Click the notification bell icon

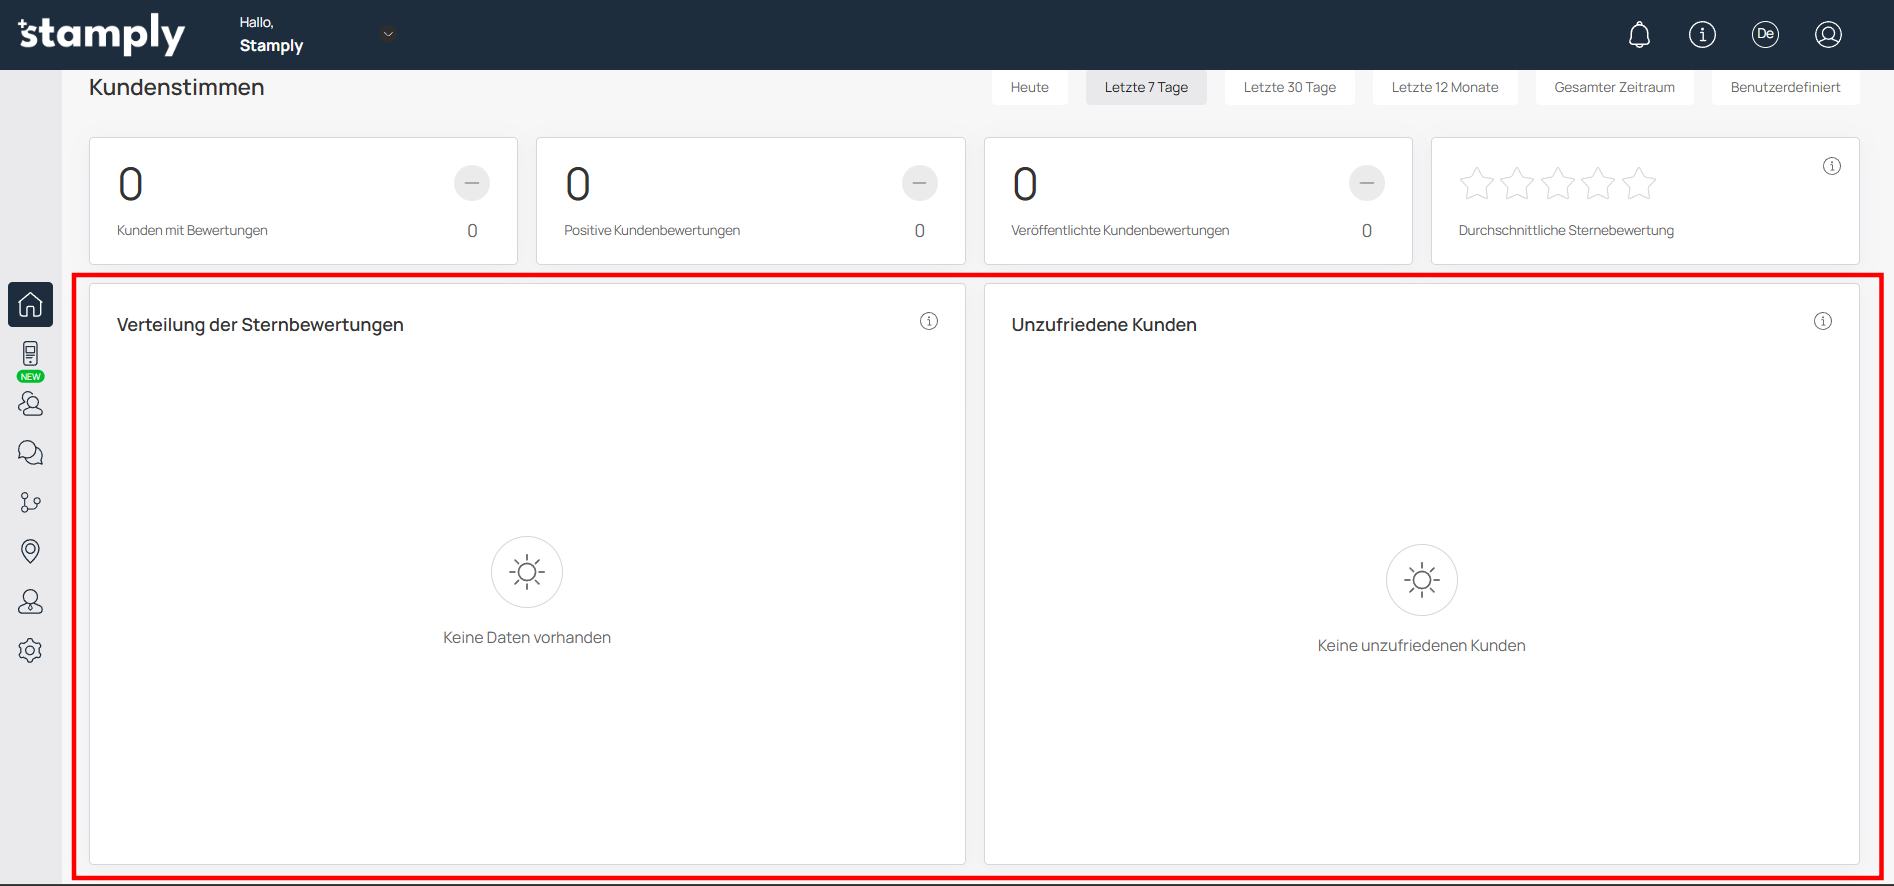click(1639, 35)
